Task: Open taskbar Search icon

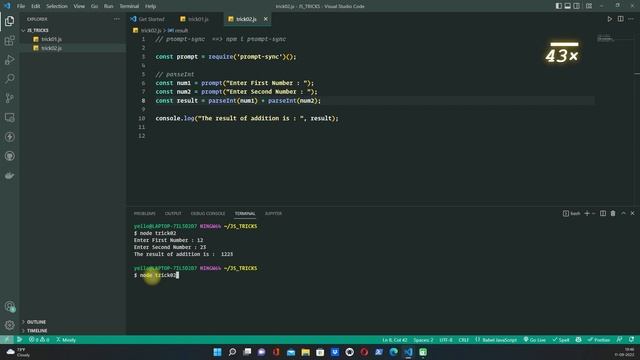Action: [232, 352]
